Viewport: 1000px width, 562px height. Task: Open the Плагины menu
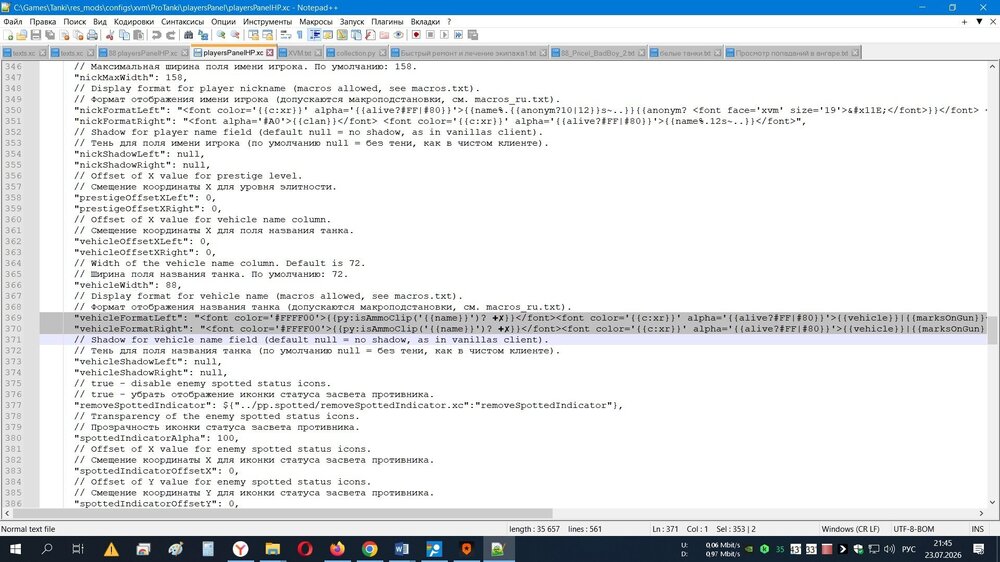387,22
